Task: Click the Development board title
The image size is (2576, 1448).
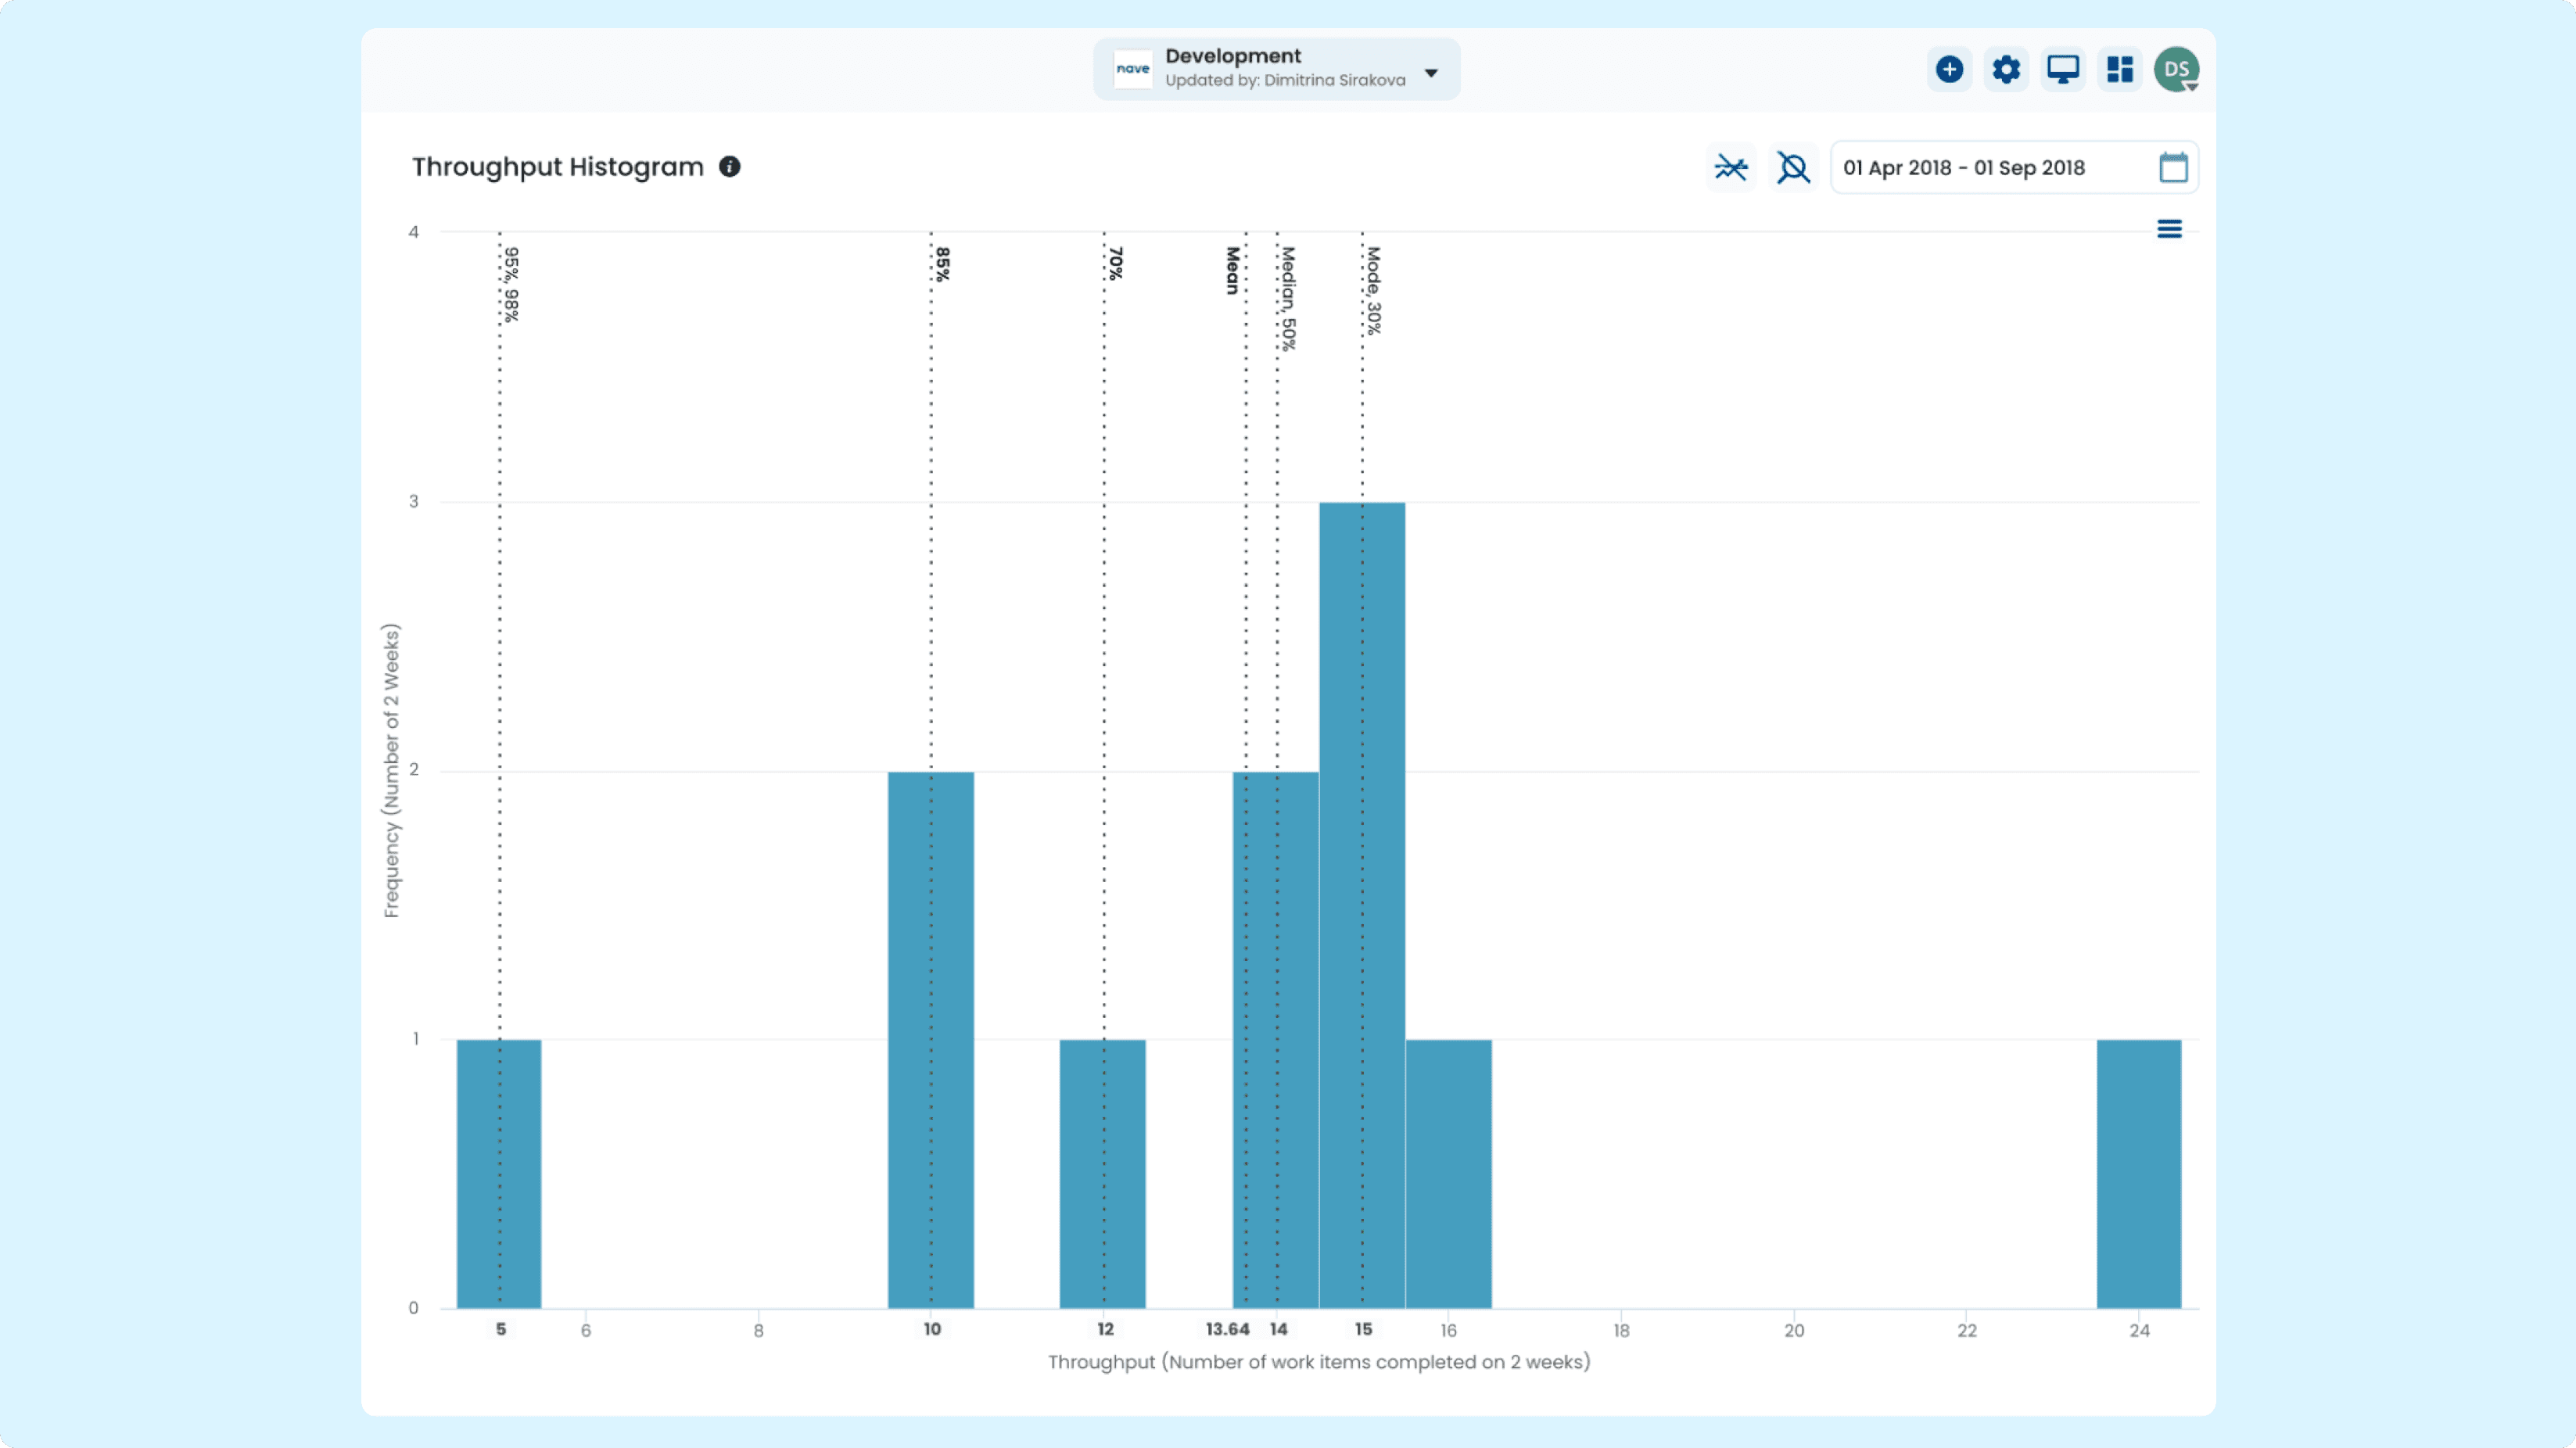Action: 1233,56
